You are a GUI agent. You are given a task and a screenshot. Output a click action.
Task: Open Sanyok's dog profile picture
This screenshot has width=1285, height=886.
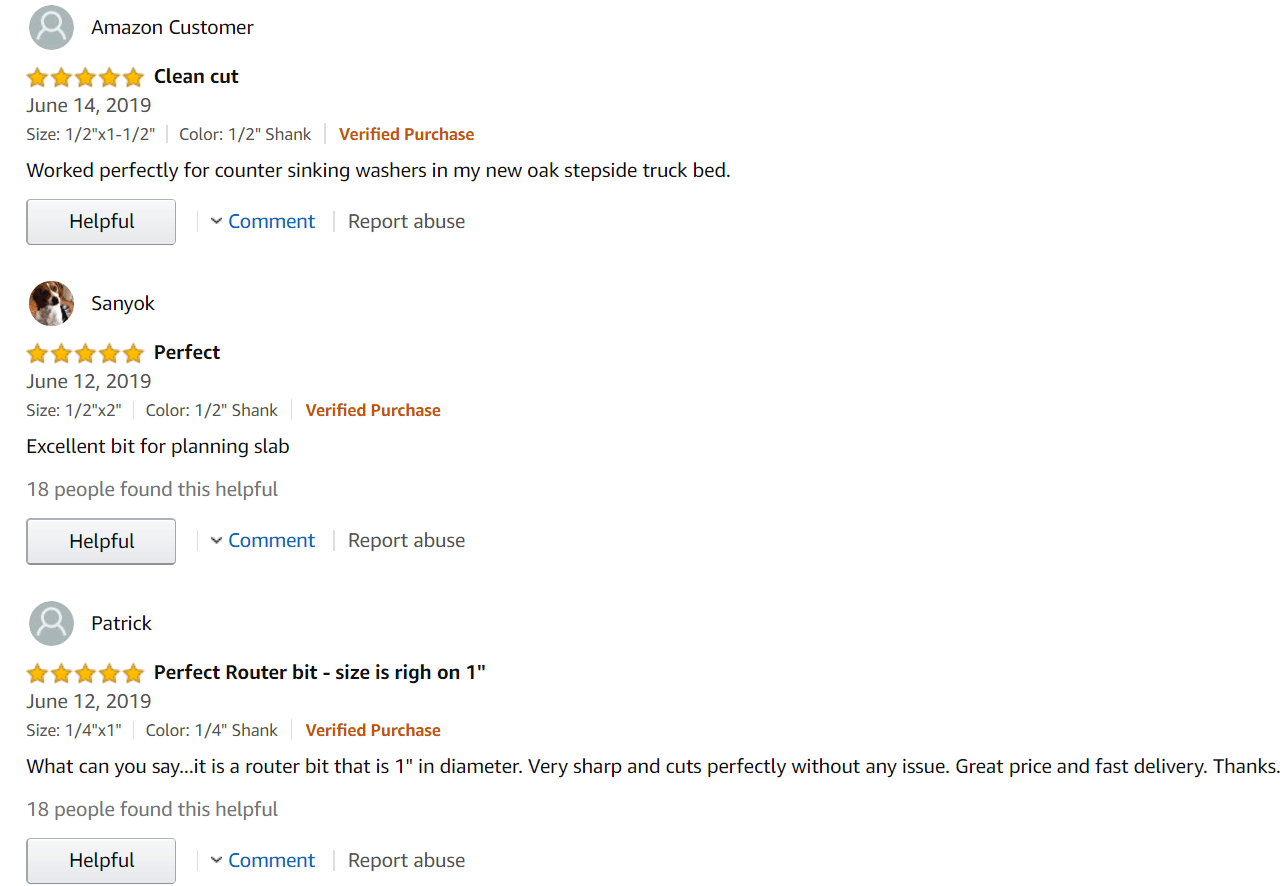coord(51,303)
